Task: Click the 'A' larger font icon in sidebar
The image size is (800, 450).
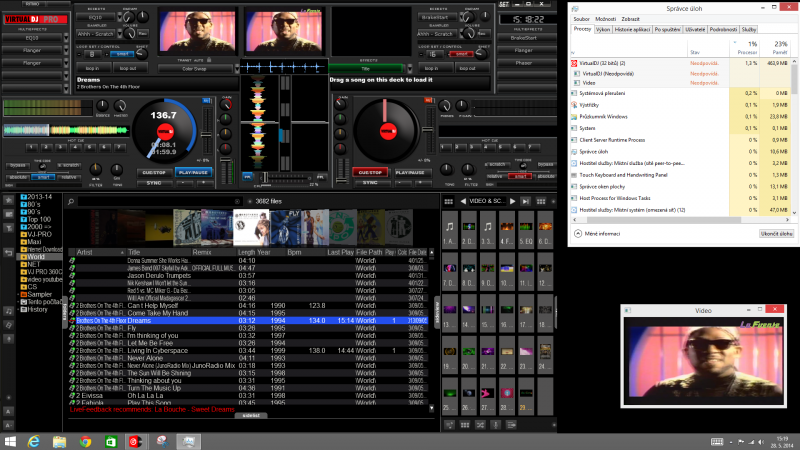Action: pyautogui.click(x=9, y=411)
